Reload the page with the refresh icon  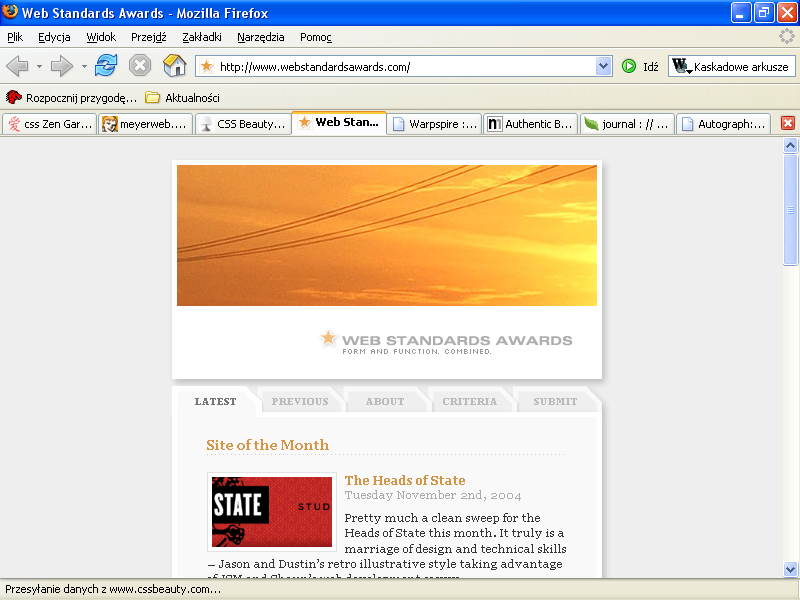point(106,66)
